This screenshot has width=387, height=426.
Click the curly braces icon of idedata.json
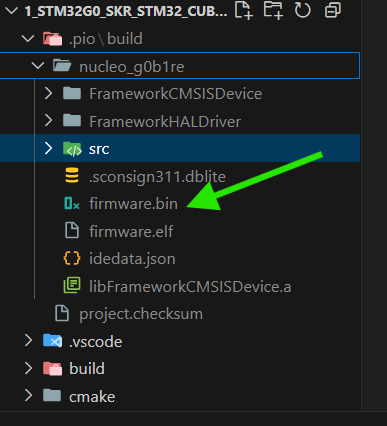[72, 259]
